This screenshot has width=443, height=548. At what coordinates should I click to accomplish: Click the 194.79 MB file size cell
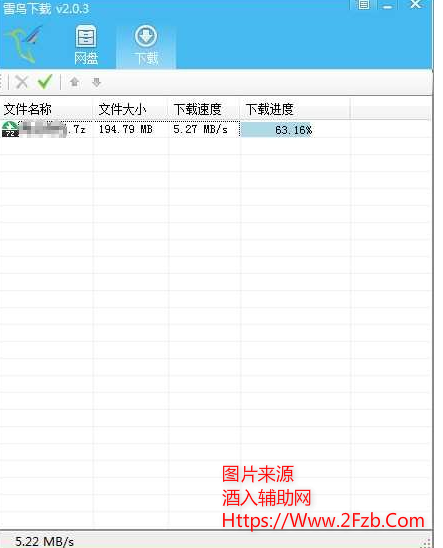[126, 129]
